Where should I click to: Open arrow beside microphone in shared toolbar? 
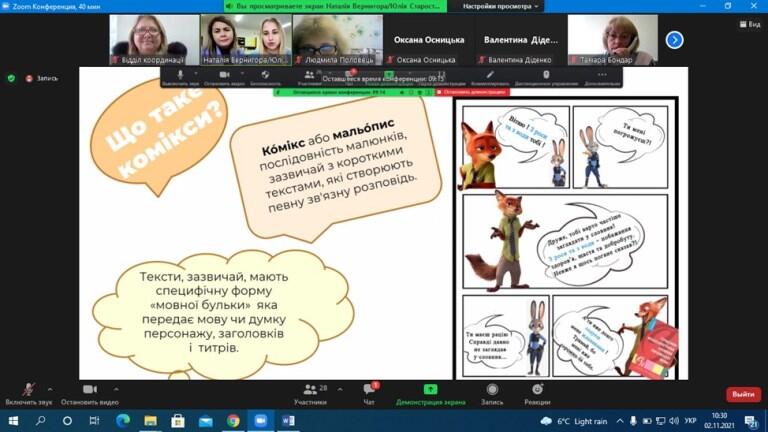tap(196, 74)
